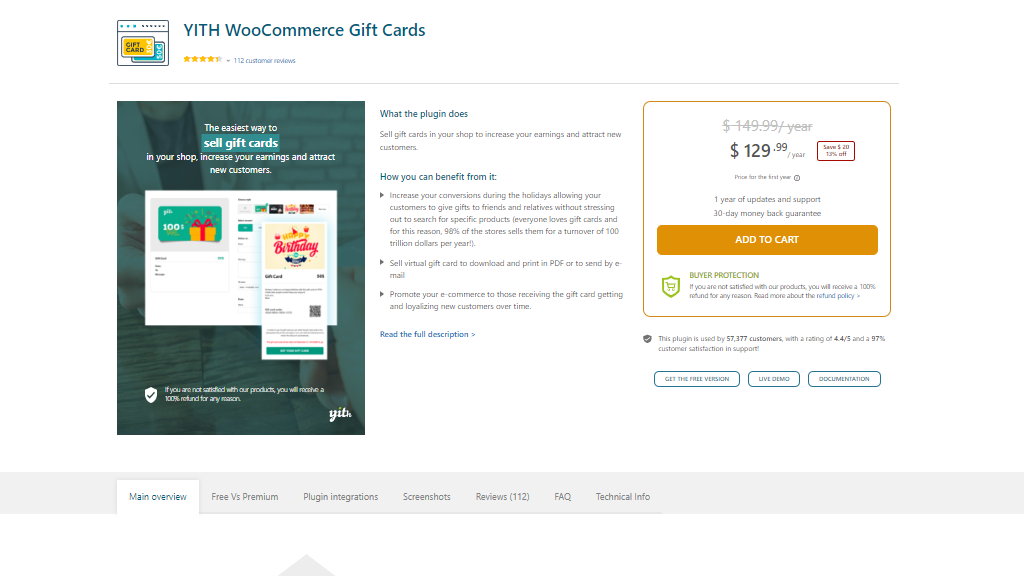Open the refund policy link
The width and height of the screenshot is (1024, 576).
[838, 296]
